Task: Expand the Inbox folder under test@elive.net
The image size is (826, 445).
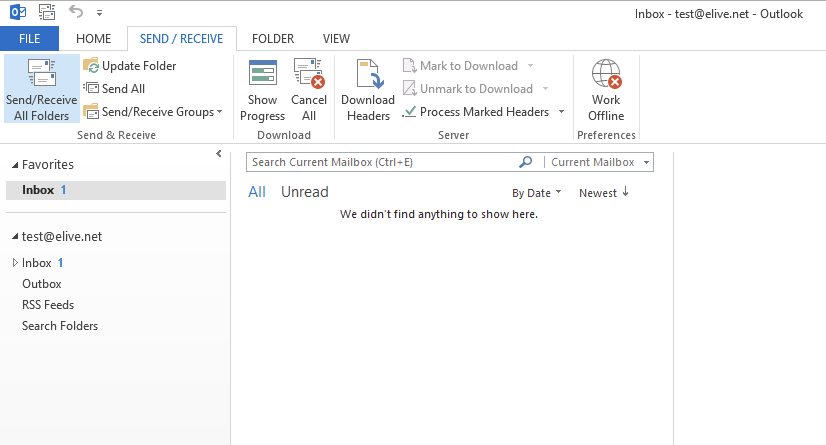Action: (x=15, y=262)
